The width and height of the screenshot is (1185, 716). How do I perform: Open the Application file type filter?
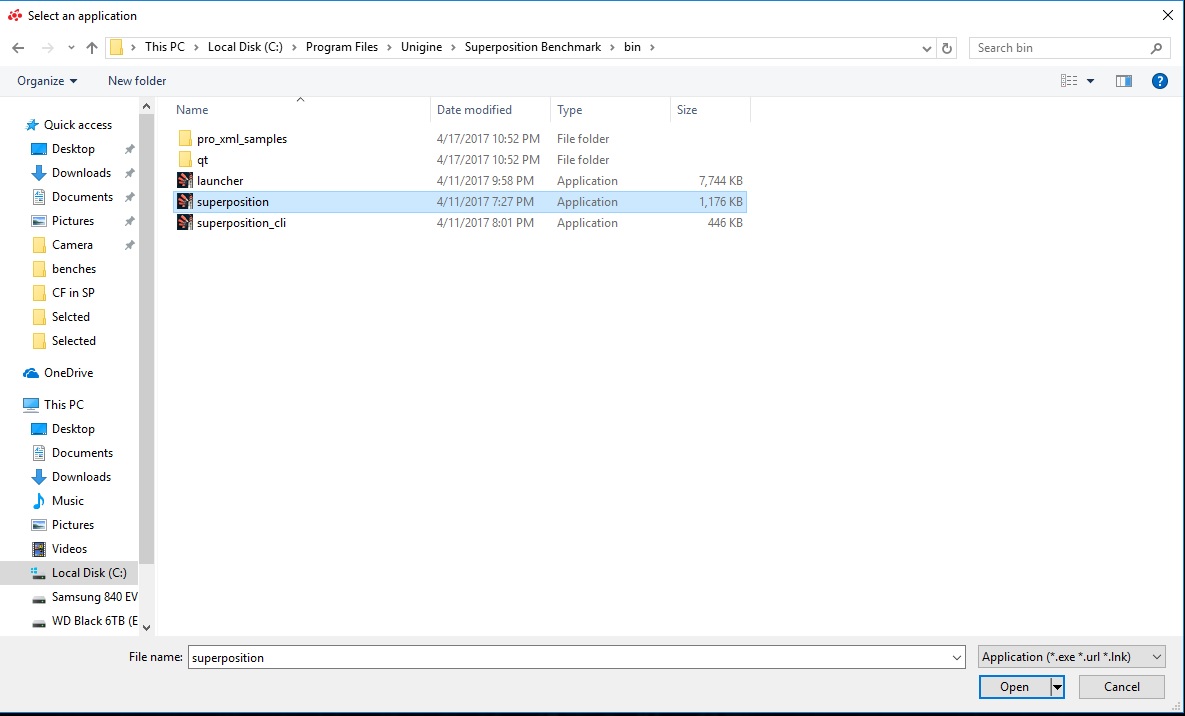(1072, 657)
